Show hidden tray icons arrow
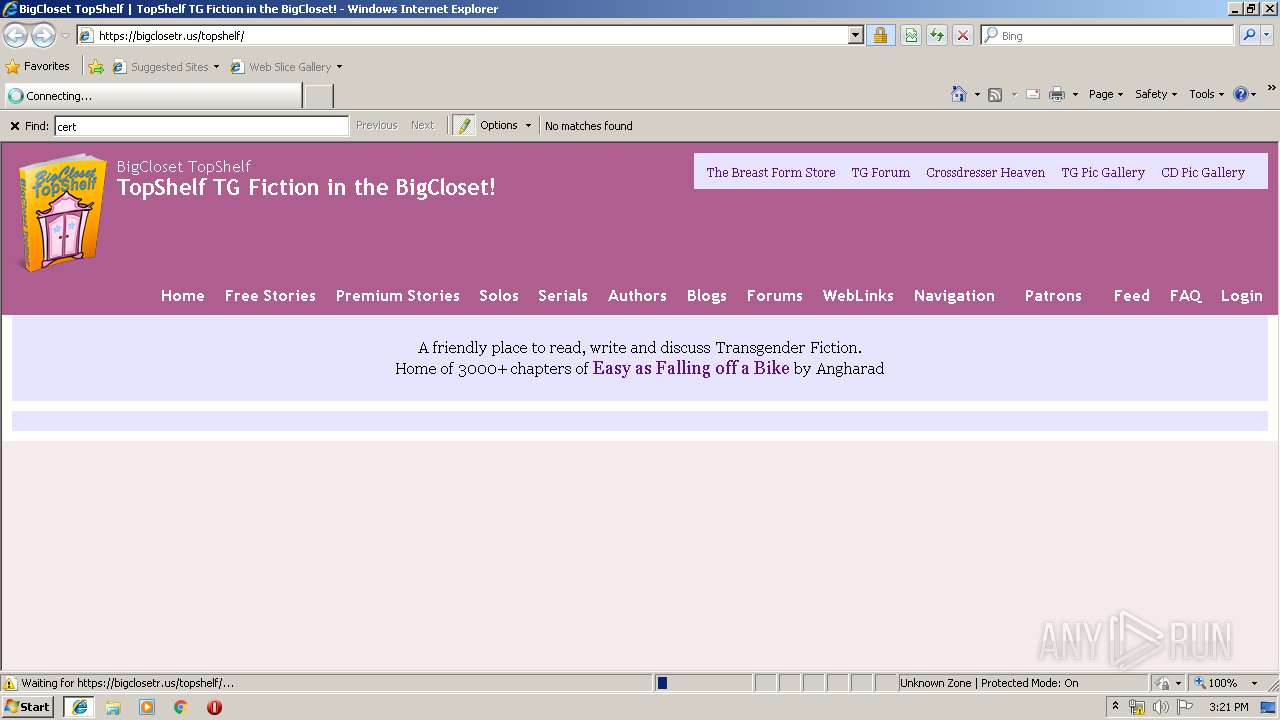The width and height of the screenshot is (1280, 720). point(1116,707)
